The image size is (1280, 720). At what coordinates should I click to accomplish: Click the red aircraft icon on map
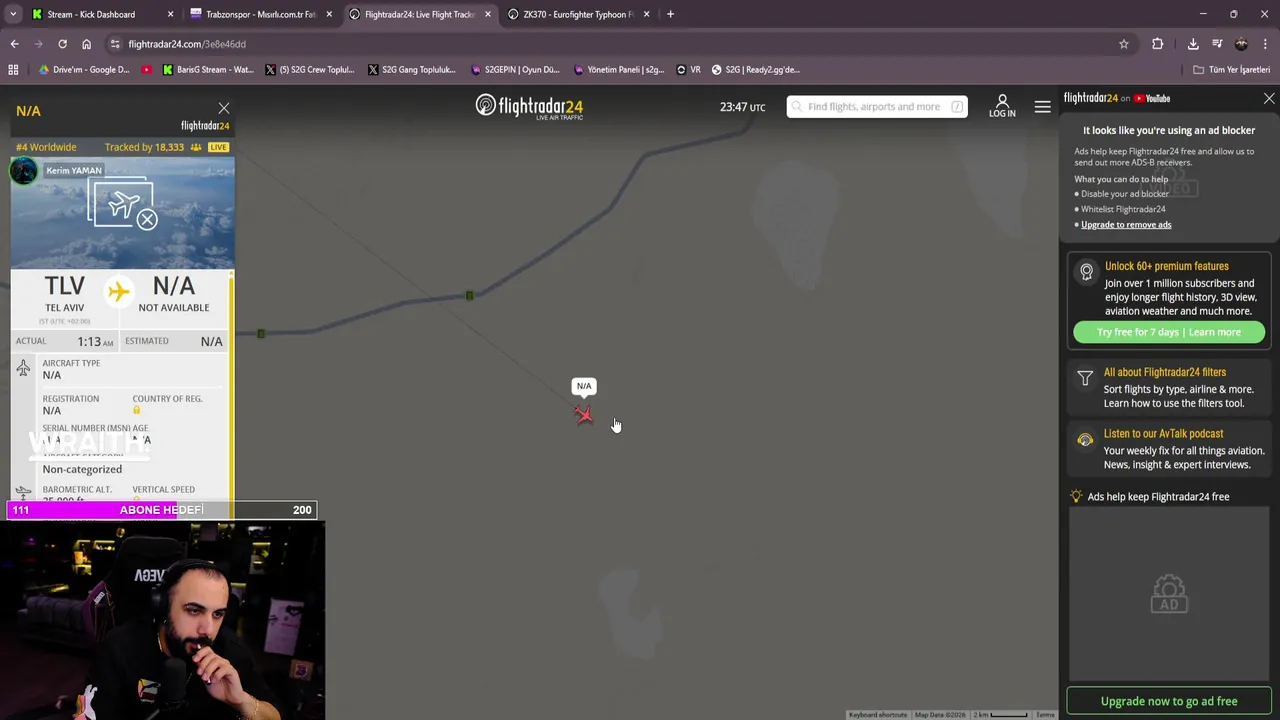point(584,414)
